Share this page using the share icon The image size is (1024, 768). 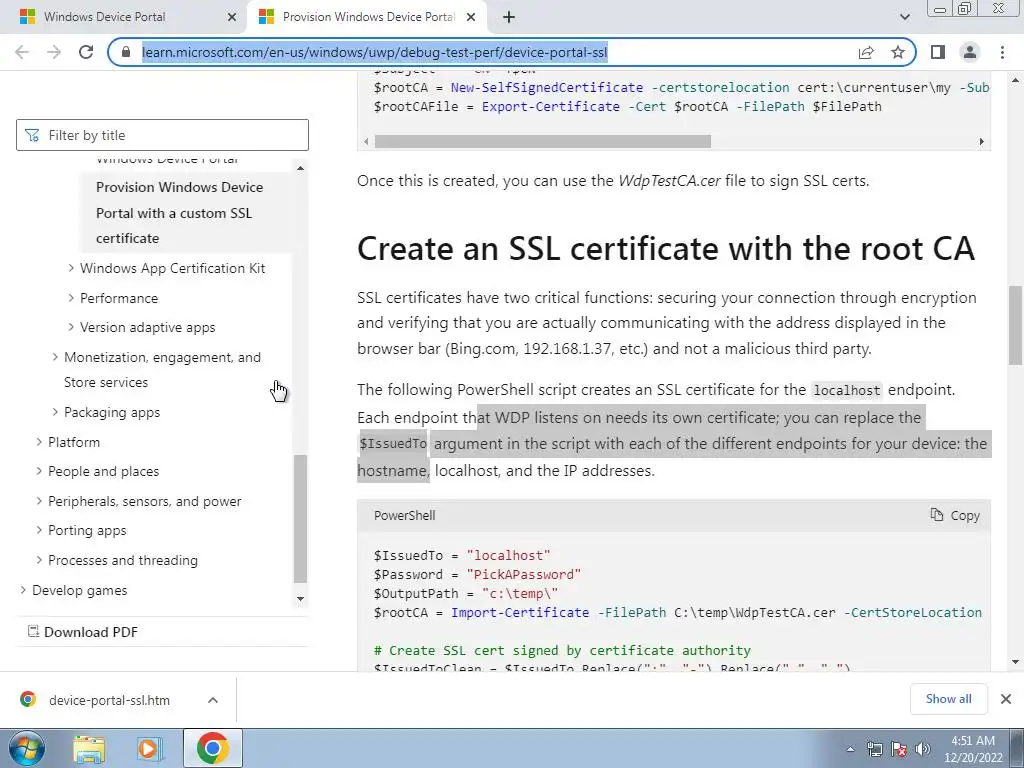tap(866, 52)
